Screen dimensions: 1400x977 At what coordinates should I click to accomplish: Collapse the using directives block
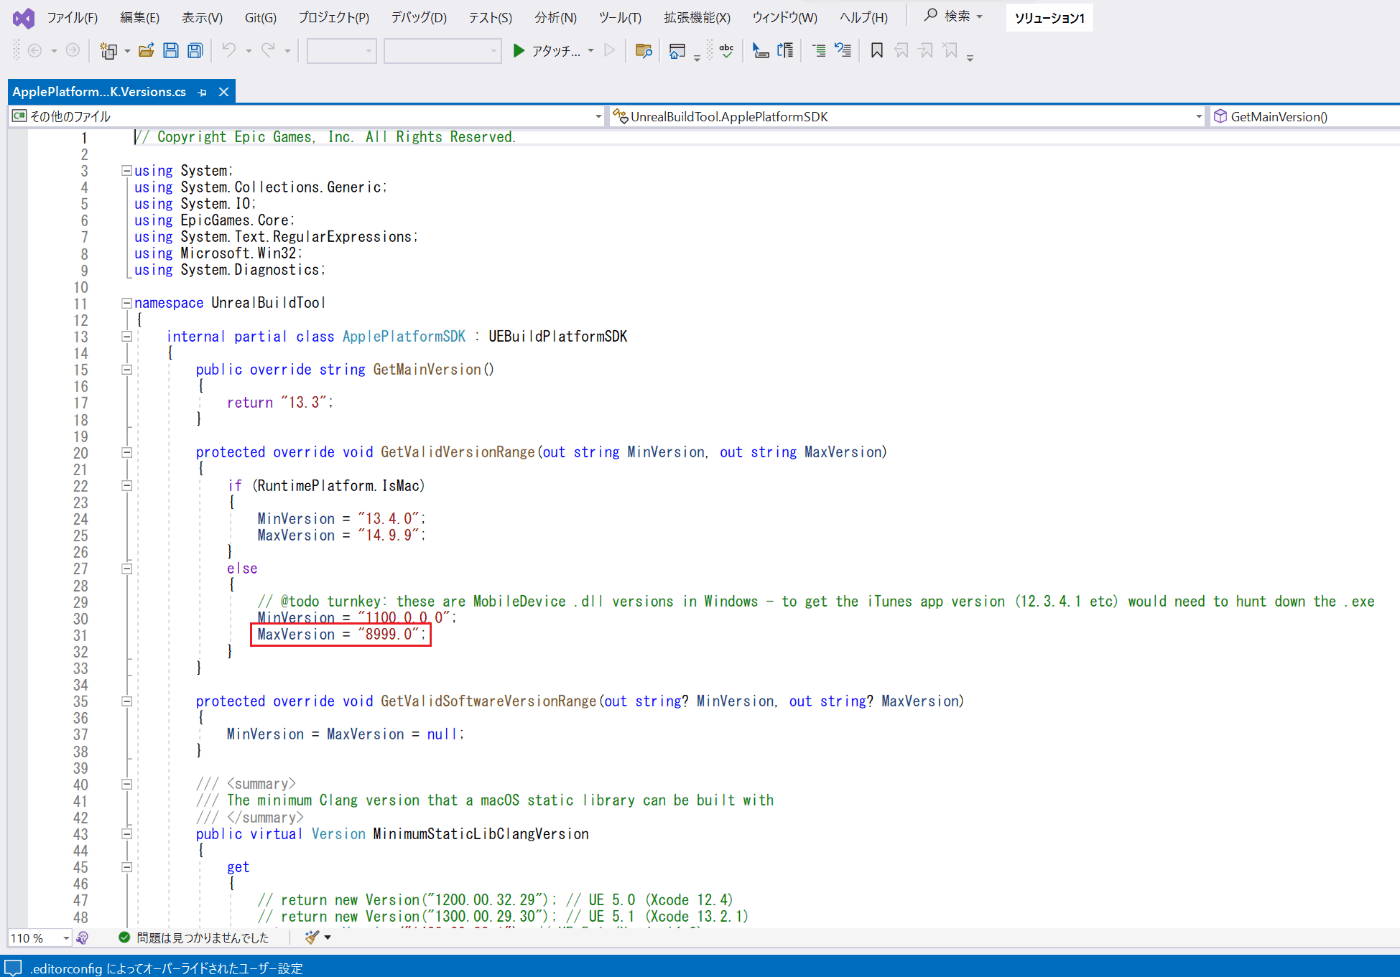point(127,171)
